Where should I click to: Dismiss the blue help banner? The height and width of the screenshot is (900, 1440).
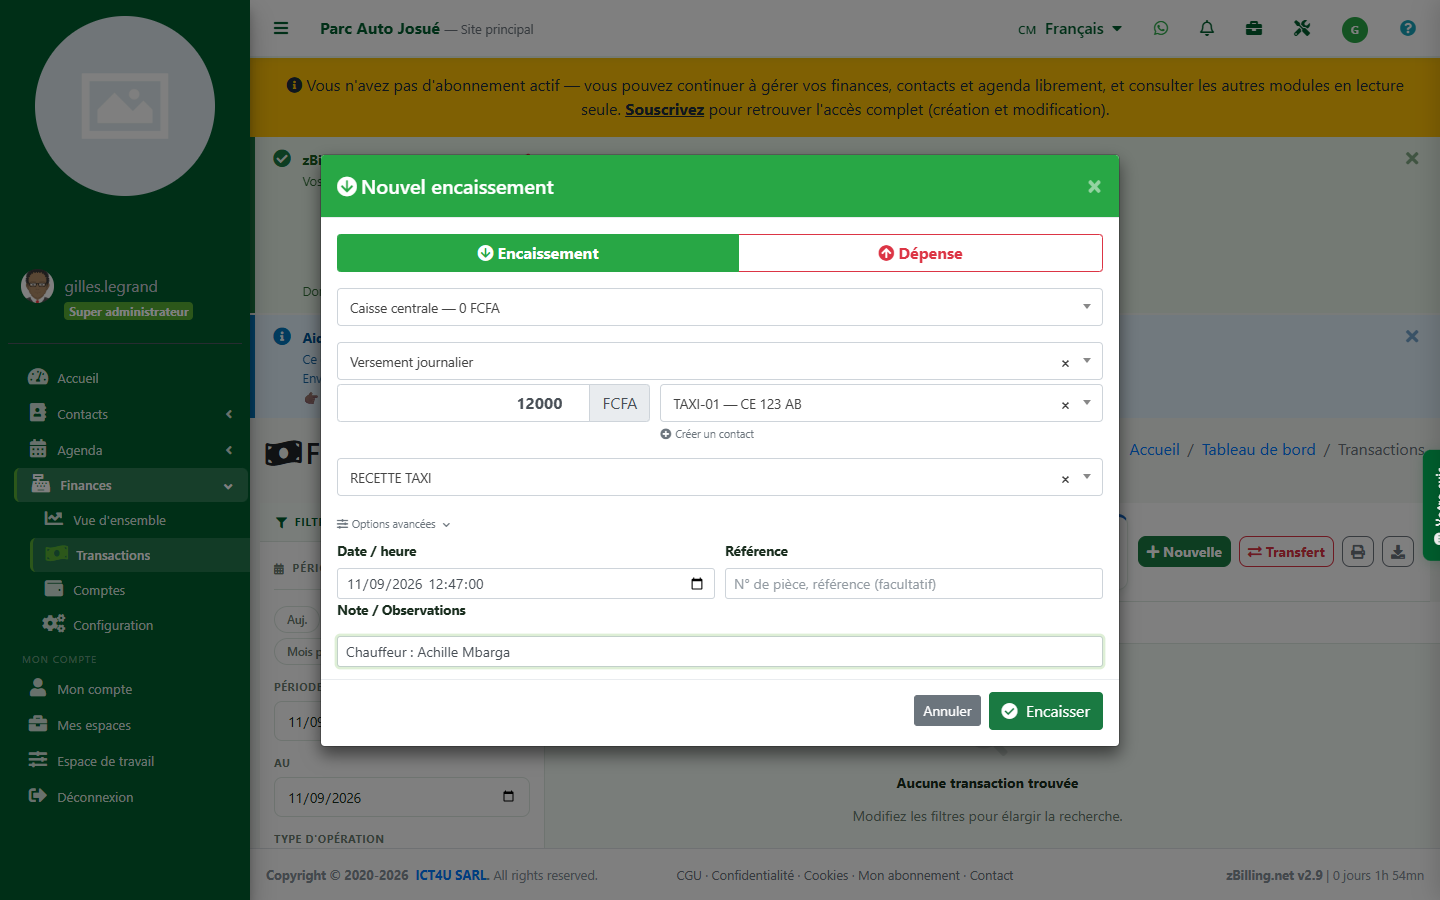[1412, 336]
